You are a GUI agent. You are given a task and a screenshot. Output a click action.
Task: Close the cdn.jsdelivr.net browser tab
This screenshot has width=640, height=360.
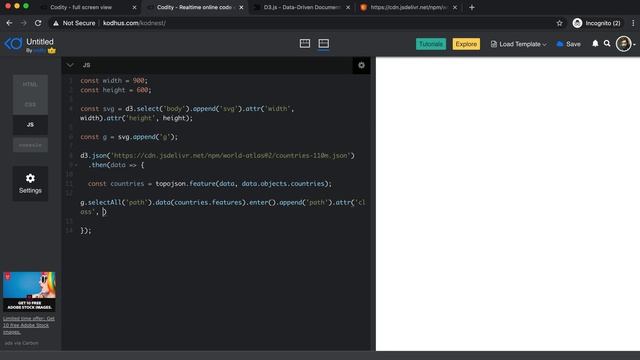click(x=455, y=7)
